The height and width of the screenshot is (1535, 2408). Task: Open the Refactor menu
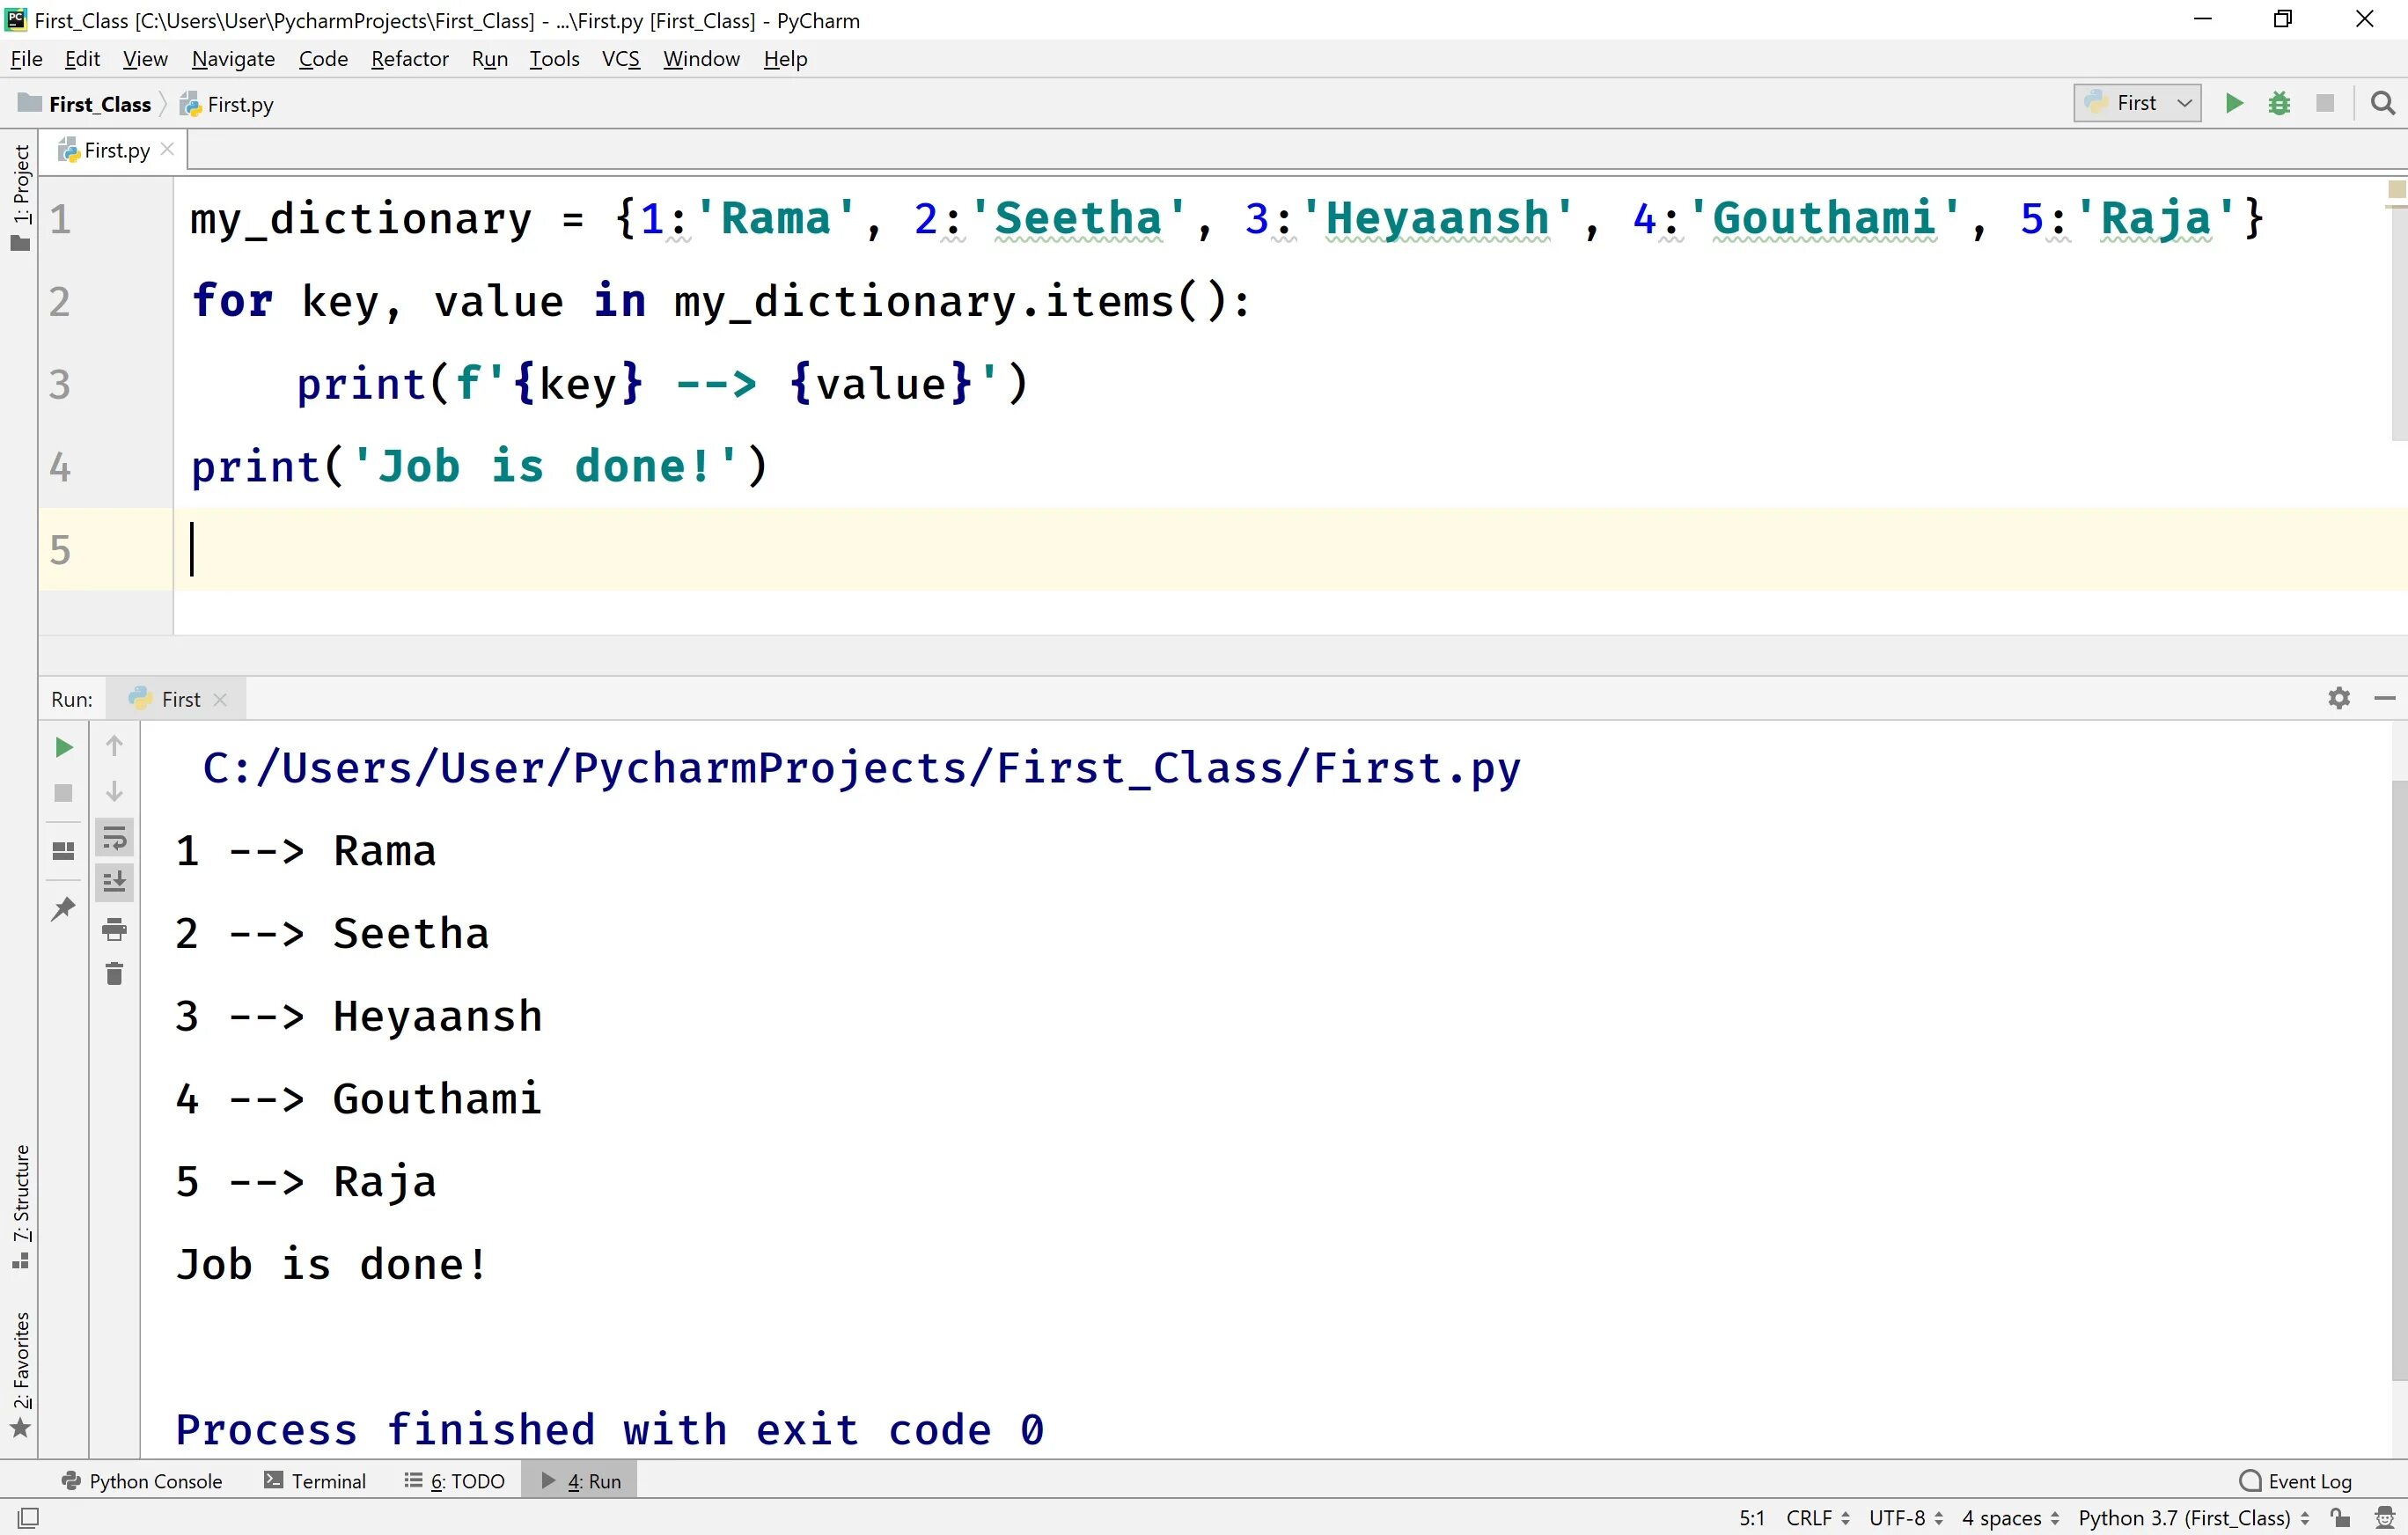click(x=409, y=59)
